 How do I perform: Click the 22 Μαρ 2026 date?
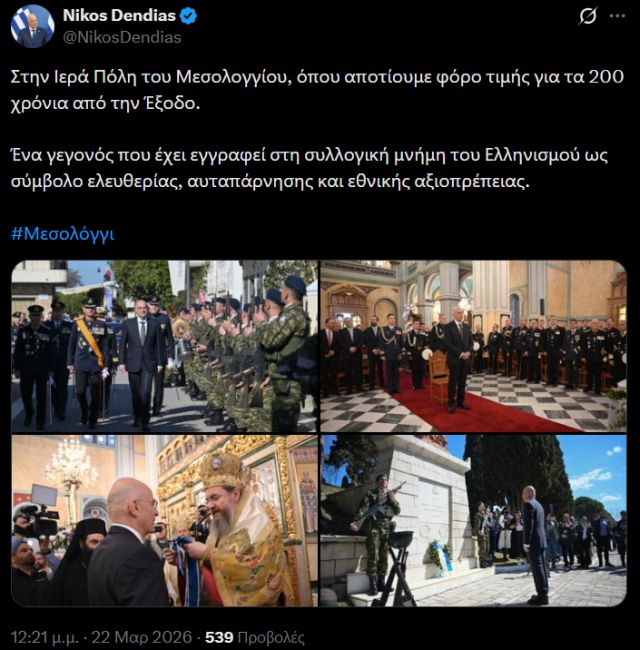141,637
